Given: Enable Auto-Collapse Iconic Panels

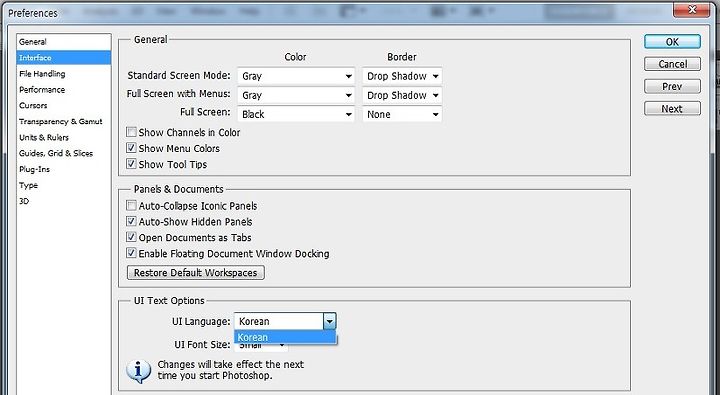Looking at the screenshot, I should [x=131, y=205].
